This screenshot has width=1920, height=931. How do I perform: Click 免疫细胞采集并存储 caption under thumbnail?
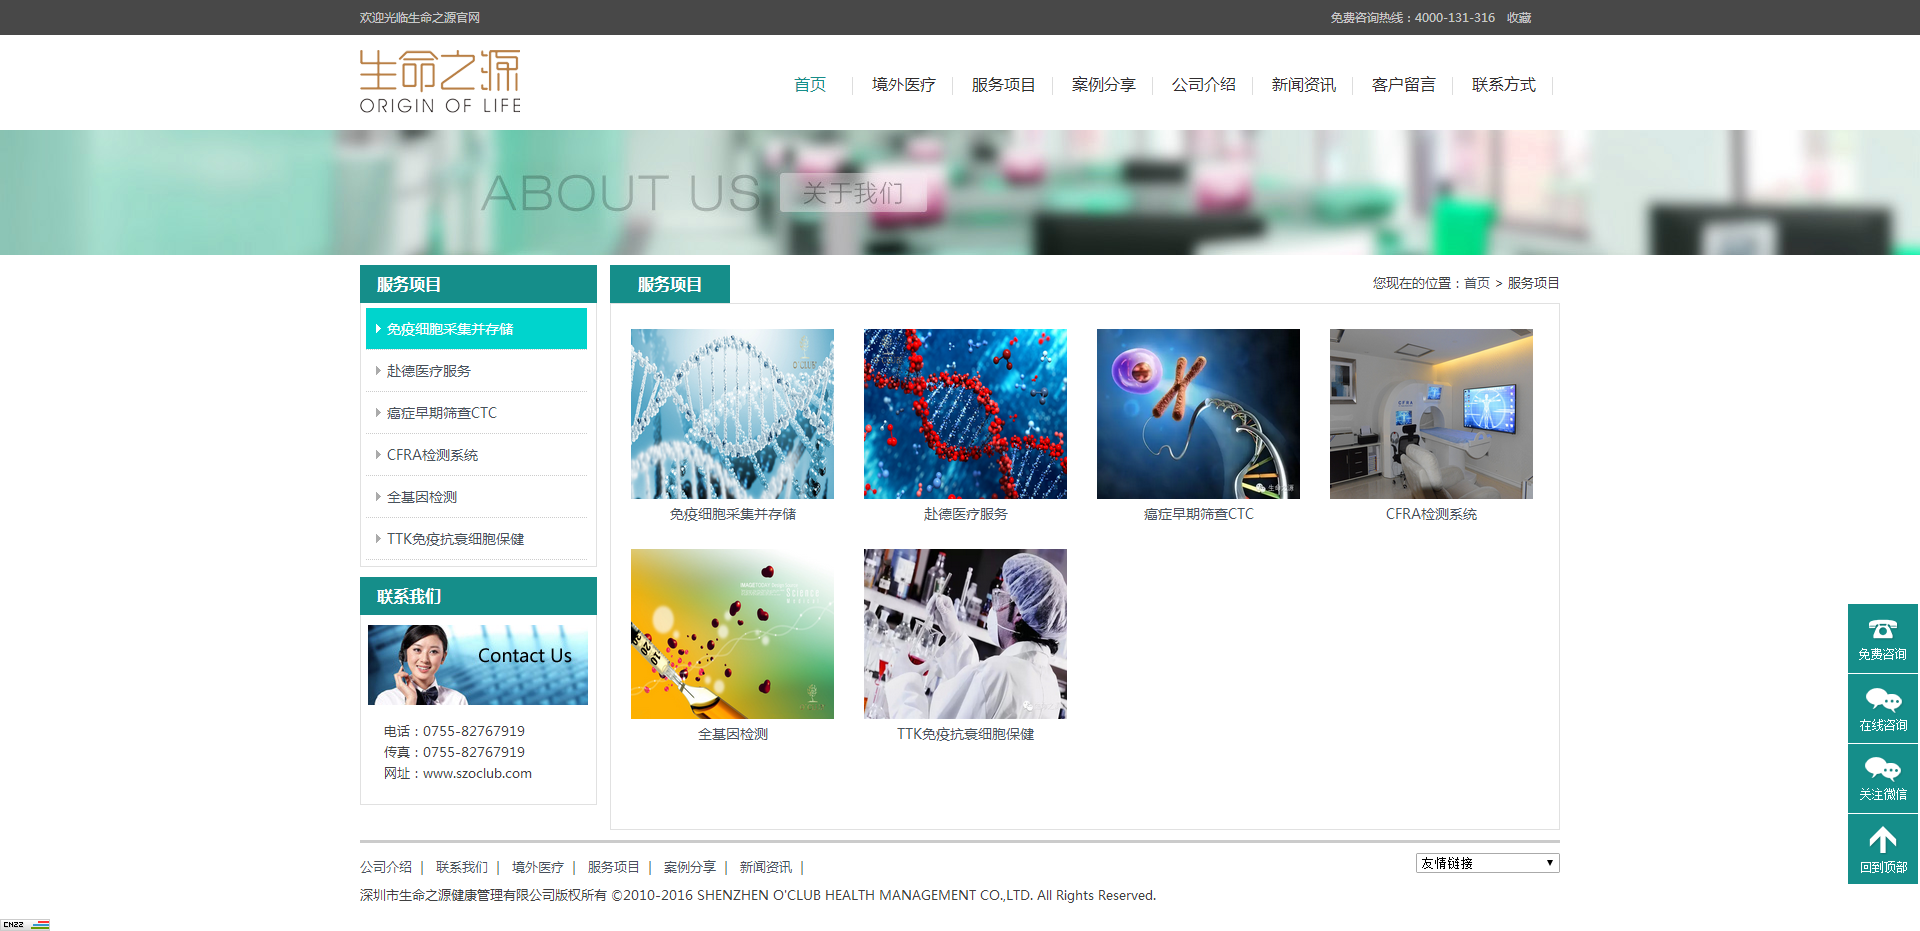733,514
